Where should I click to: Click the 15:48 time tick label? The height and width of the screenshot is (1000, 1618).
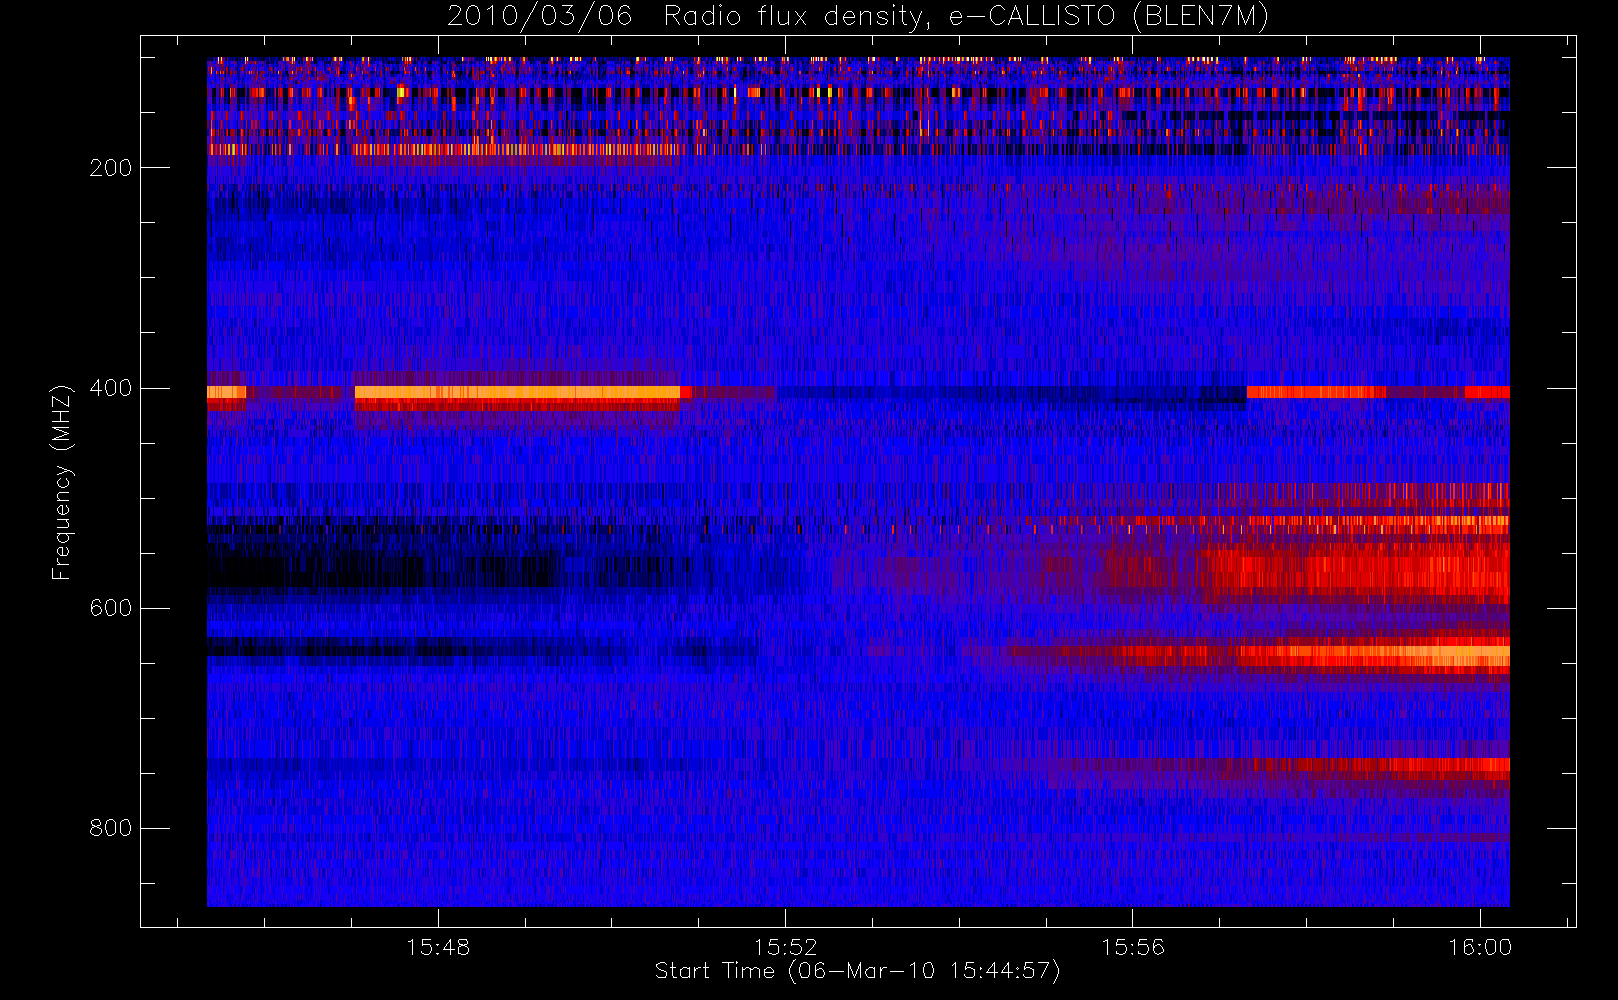(x=438, y=947)
